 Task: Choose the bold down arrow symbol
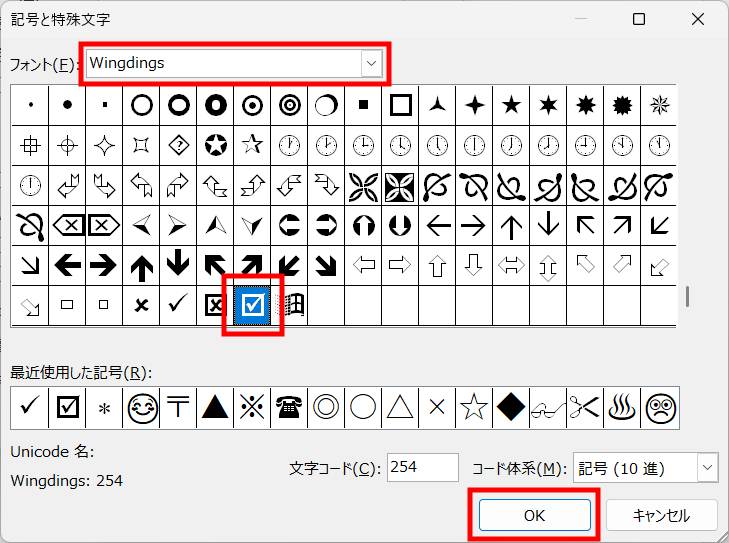(x=178, y=266)
